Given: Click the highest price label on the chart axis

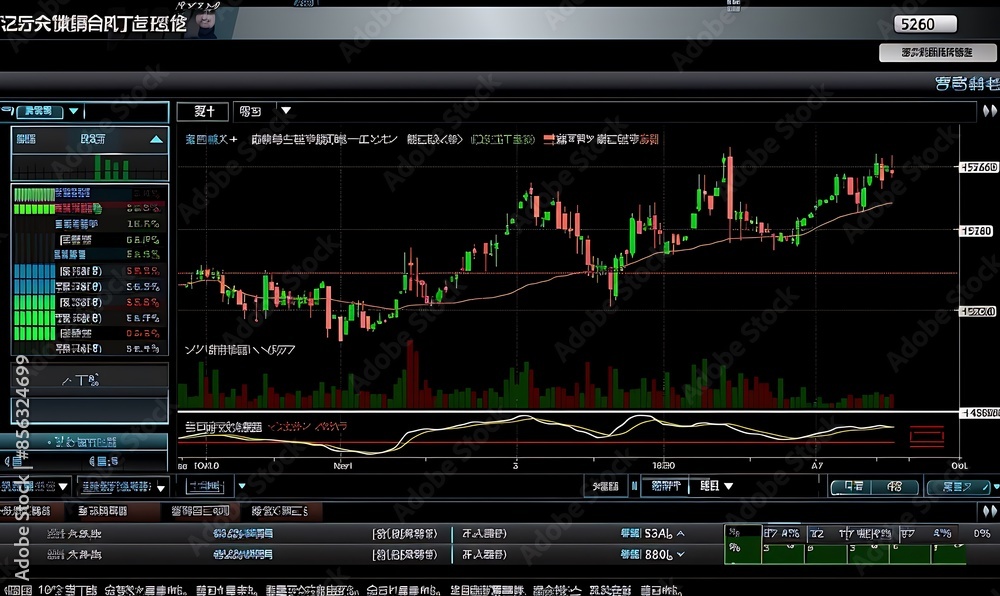Looking at the screenshot, I should [979, 167].
